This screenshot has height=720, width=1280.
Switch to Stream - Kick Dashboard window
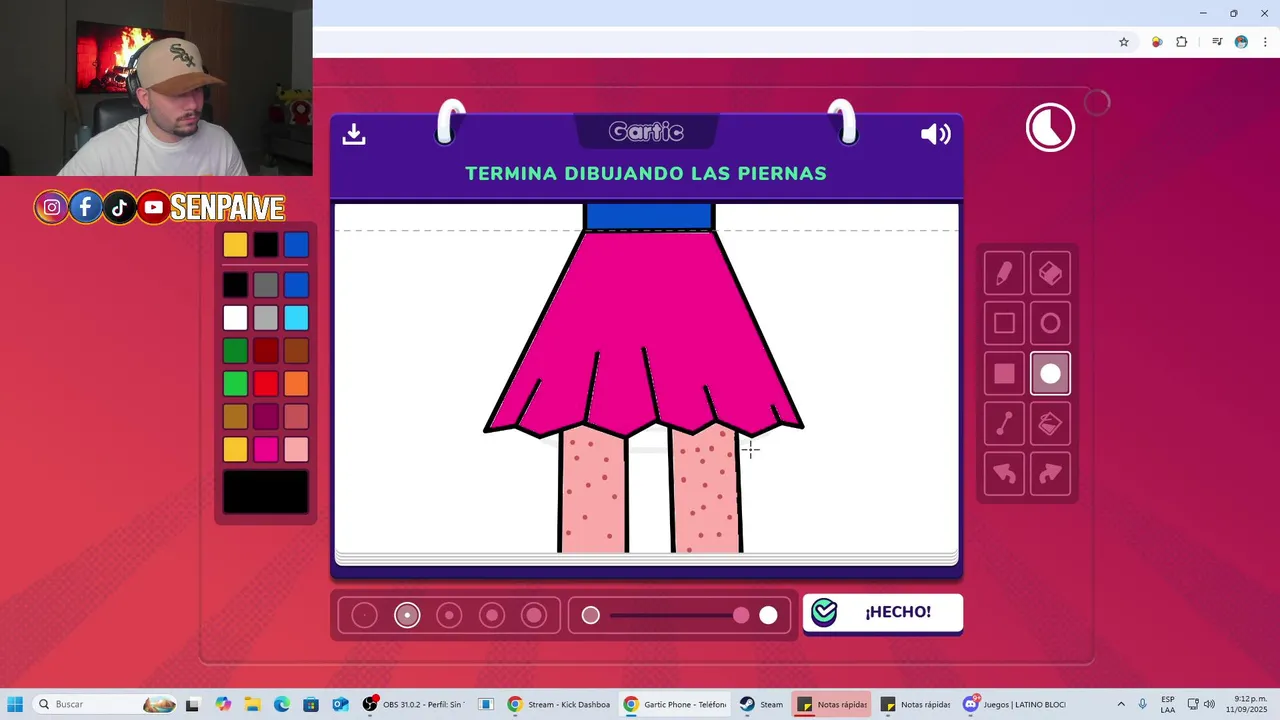tap(559, 704)
